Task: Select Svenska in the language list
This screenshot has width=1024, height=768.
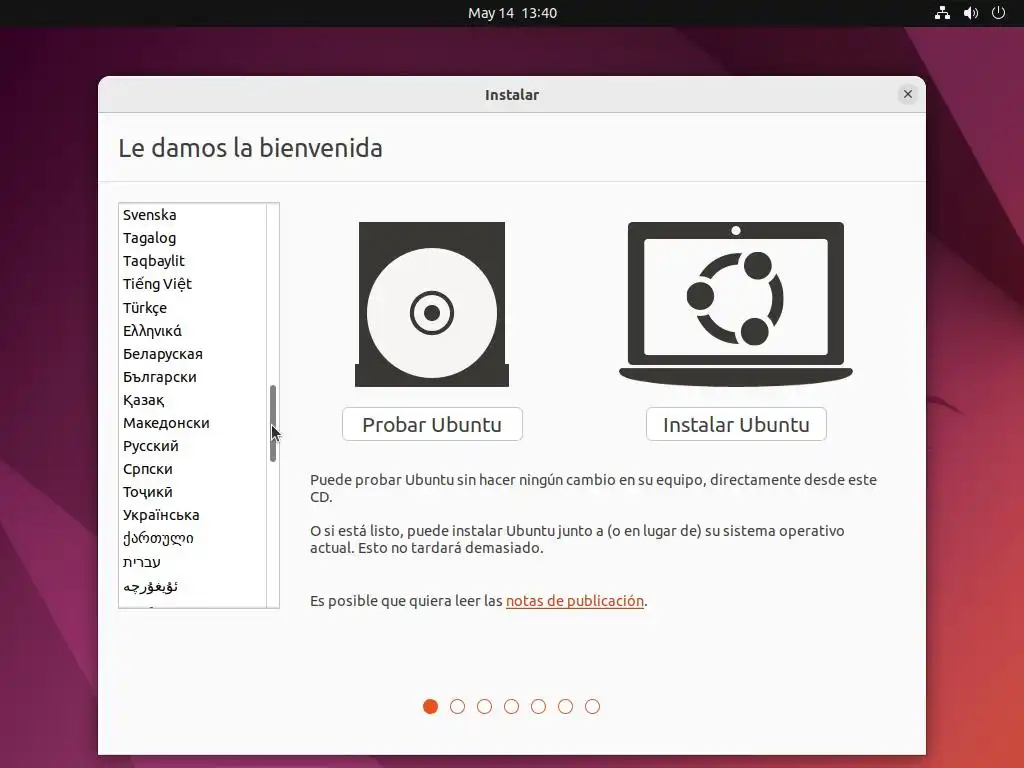Action: 193,215
